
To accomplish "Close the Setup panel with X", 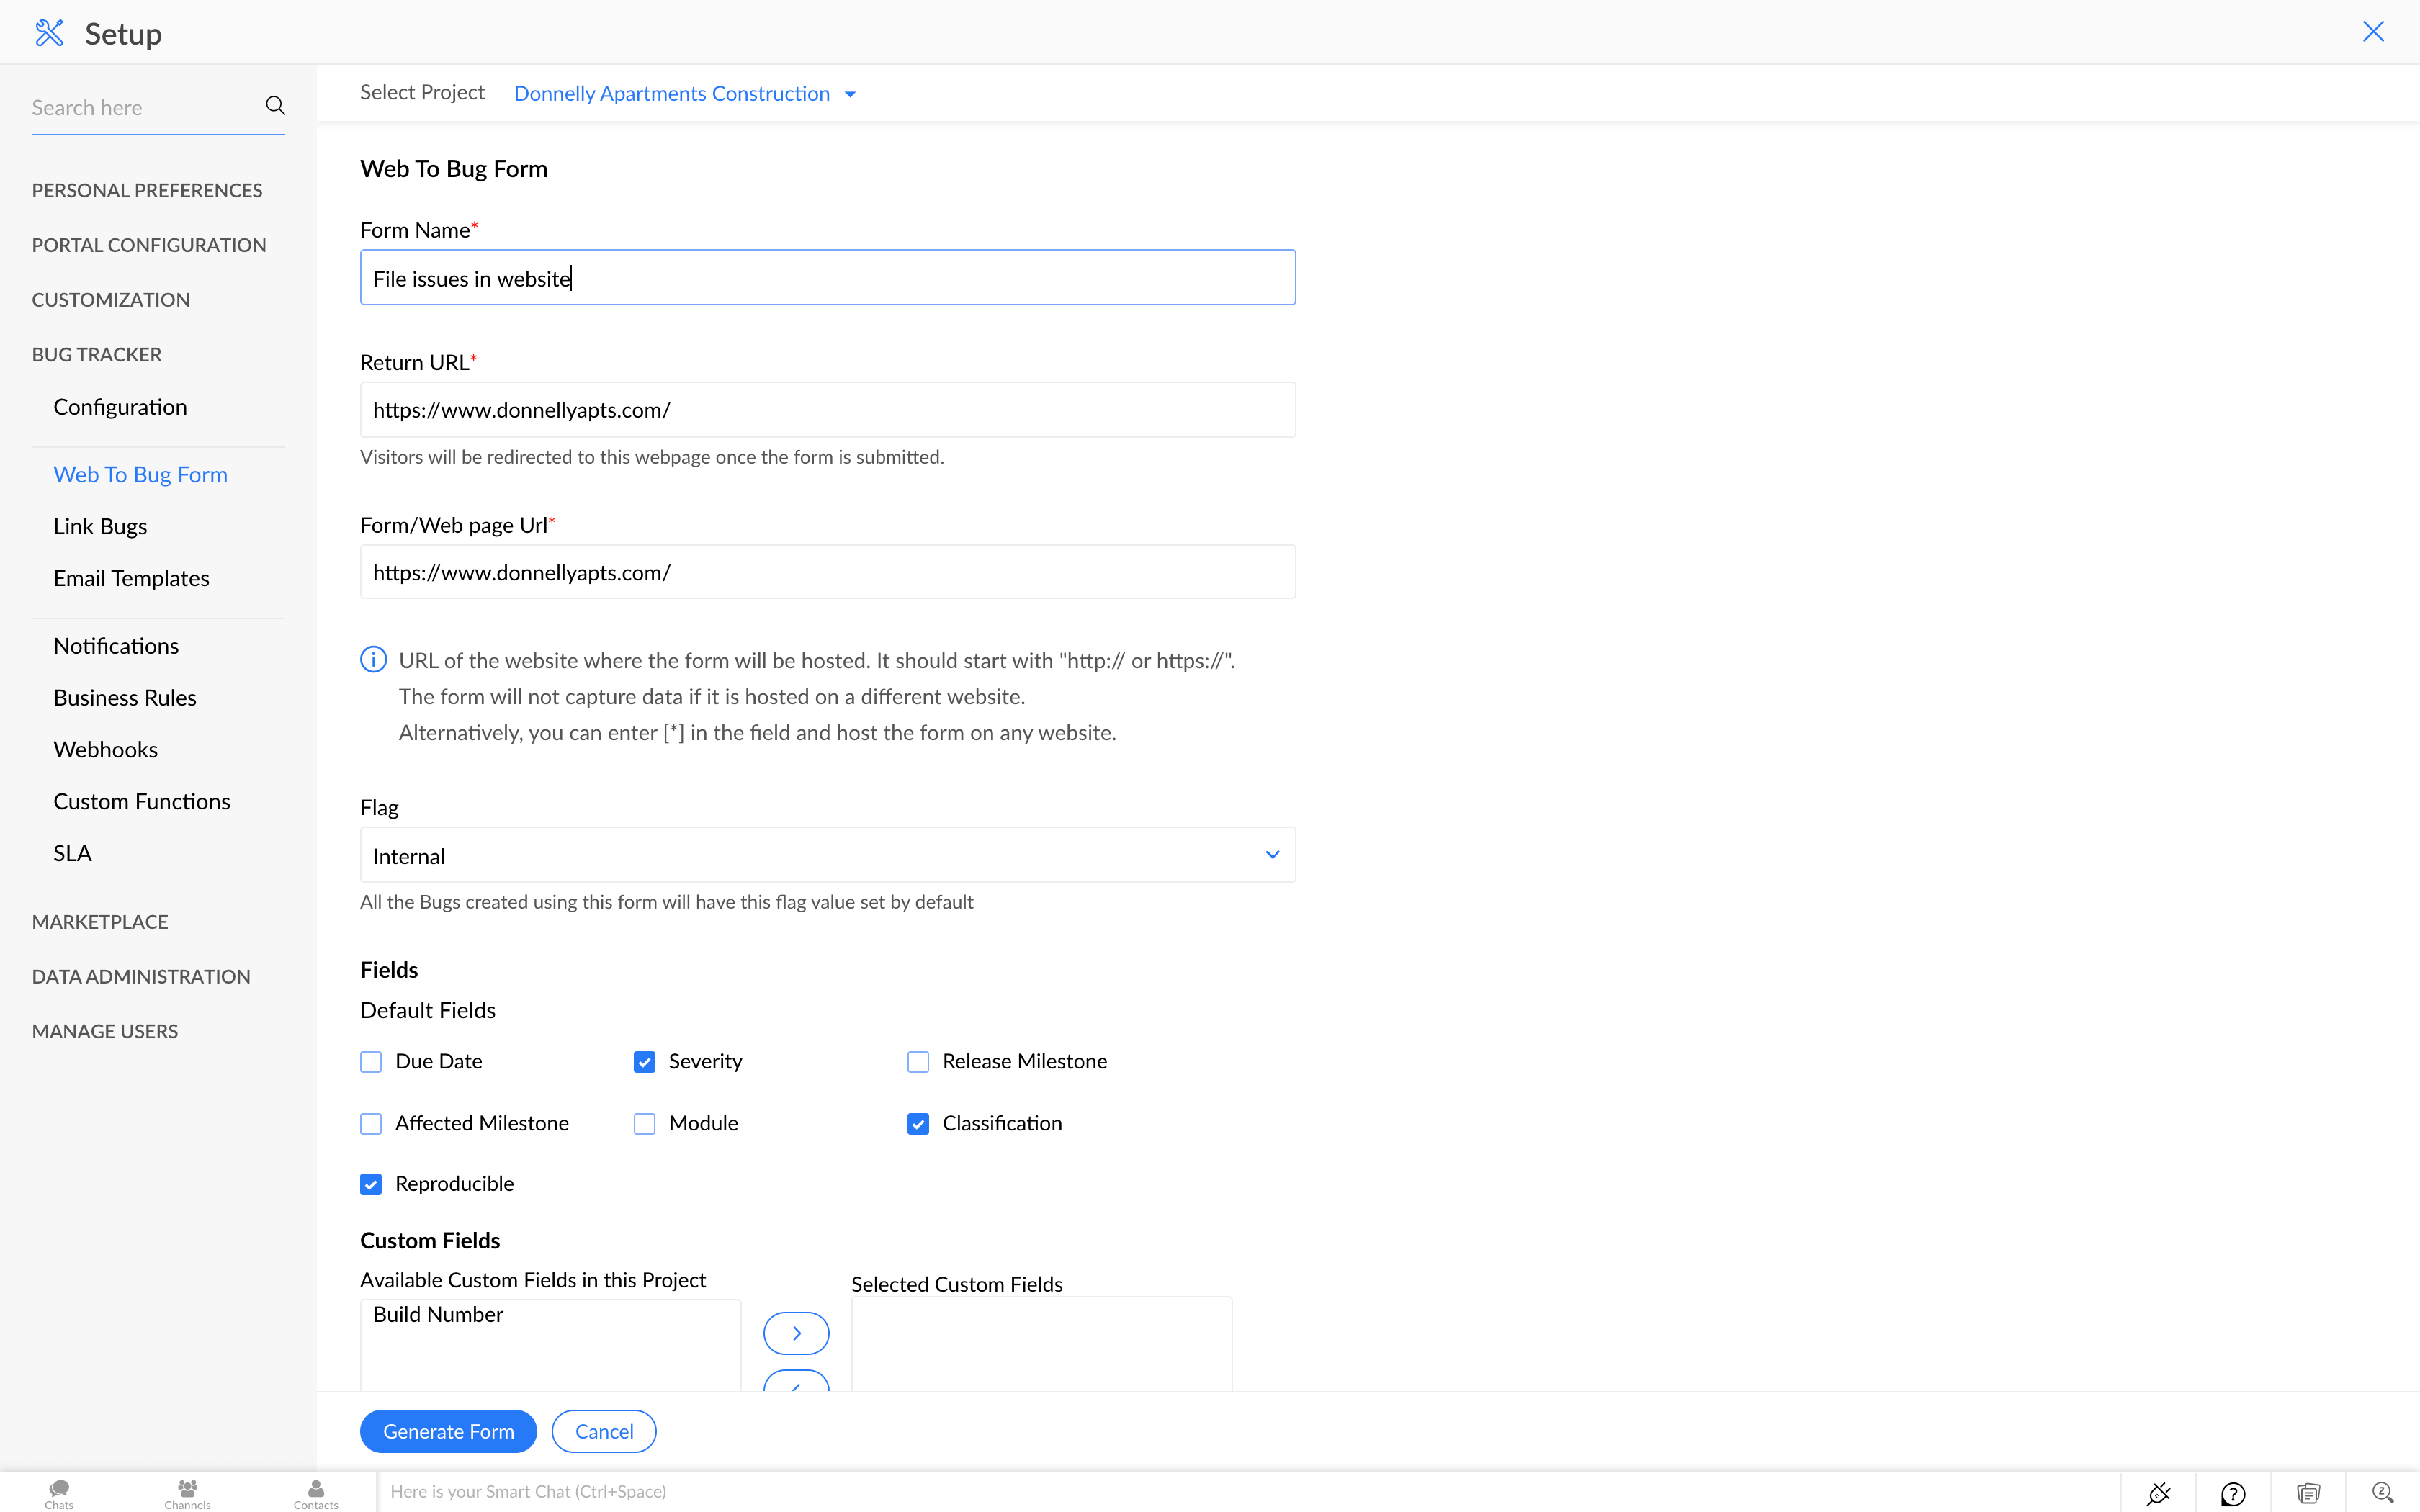I will [2373, 32].
